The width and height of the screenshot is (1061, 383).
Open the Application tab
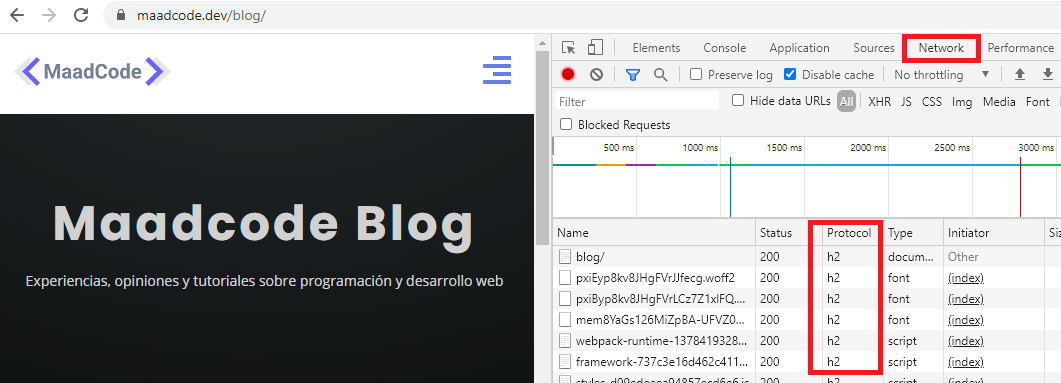point(799,48)
